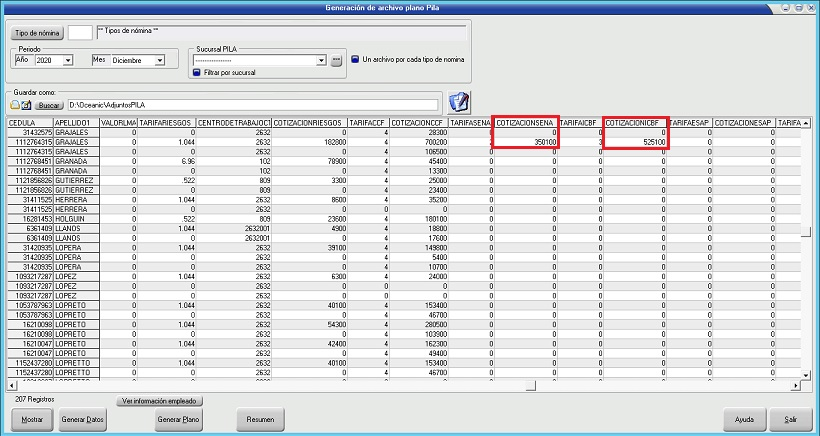The width and height of the screenshot is (820, 436).
Task: Click the notepad checklist icon beside path field
Action: [459, 102]
